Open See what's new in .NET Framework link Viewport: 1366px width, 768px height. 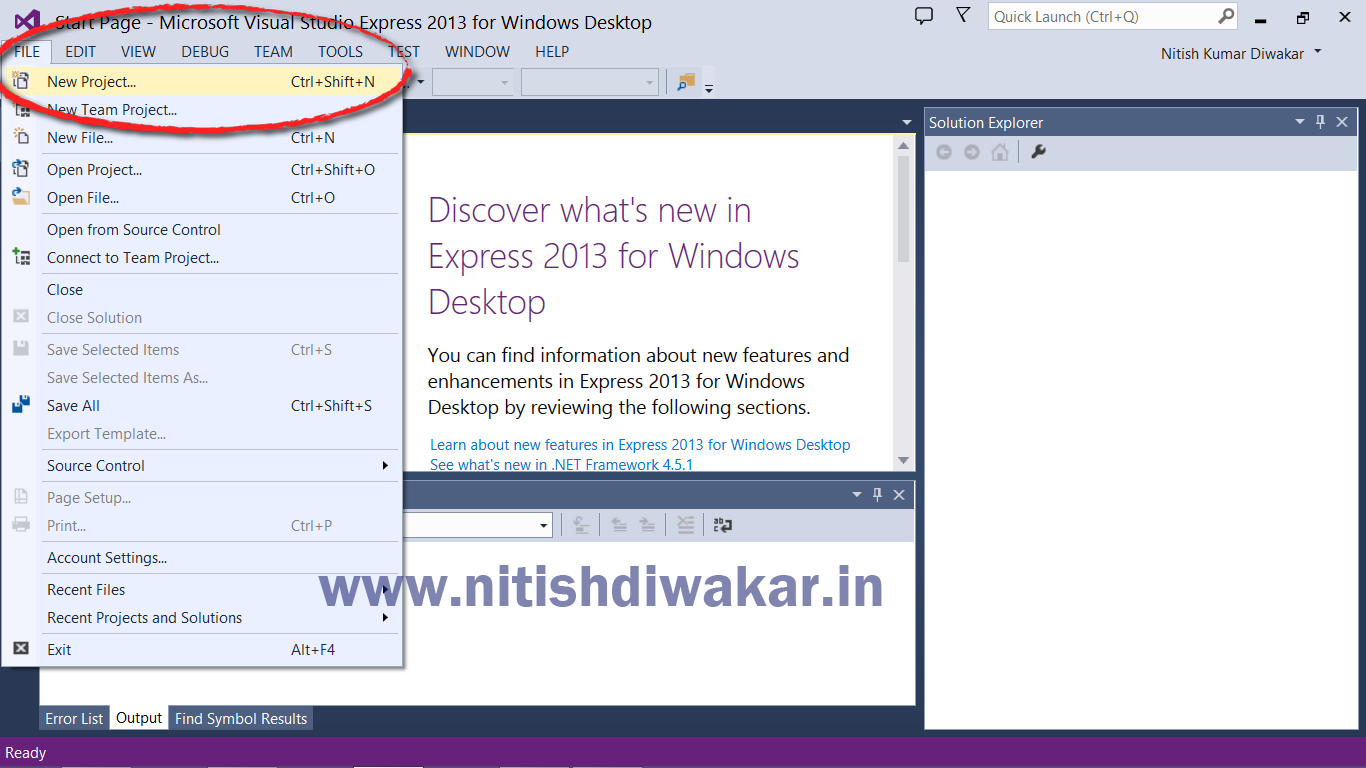(561, 465)
